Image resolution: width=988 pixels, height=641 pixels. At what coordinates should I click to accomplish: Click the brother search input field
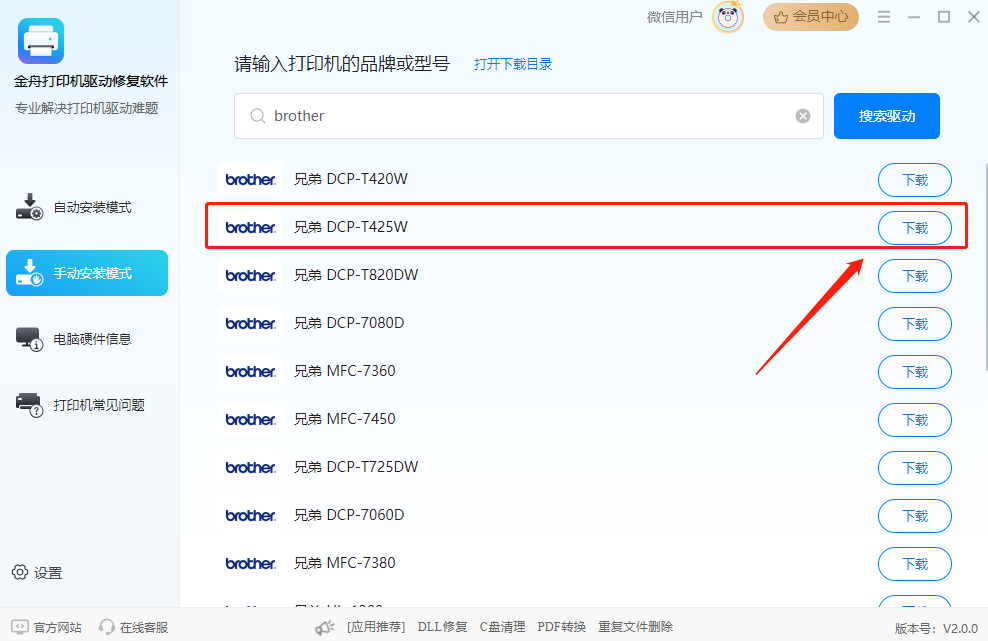click(529, 116)
